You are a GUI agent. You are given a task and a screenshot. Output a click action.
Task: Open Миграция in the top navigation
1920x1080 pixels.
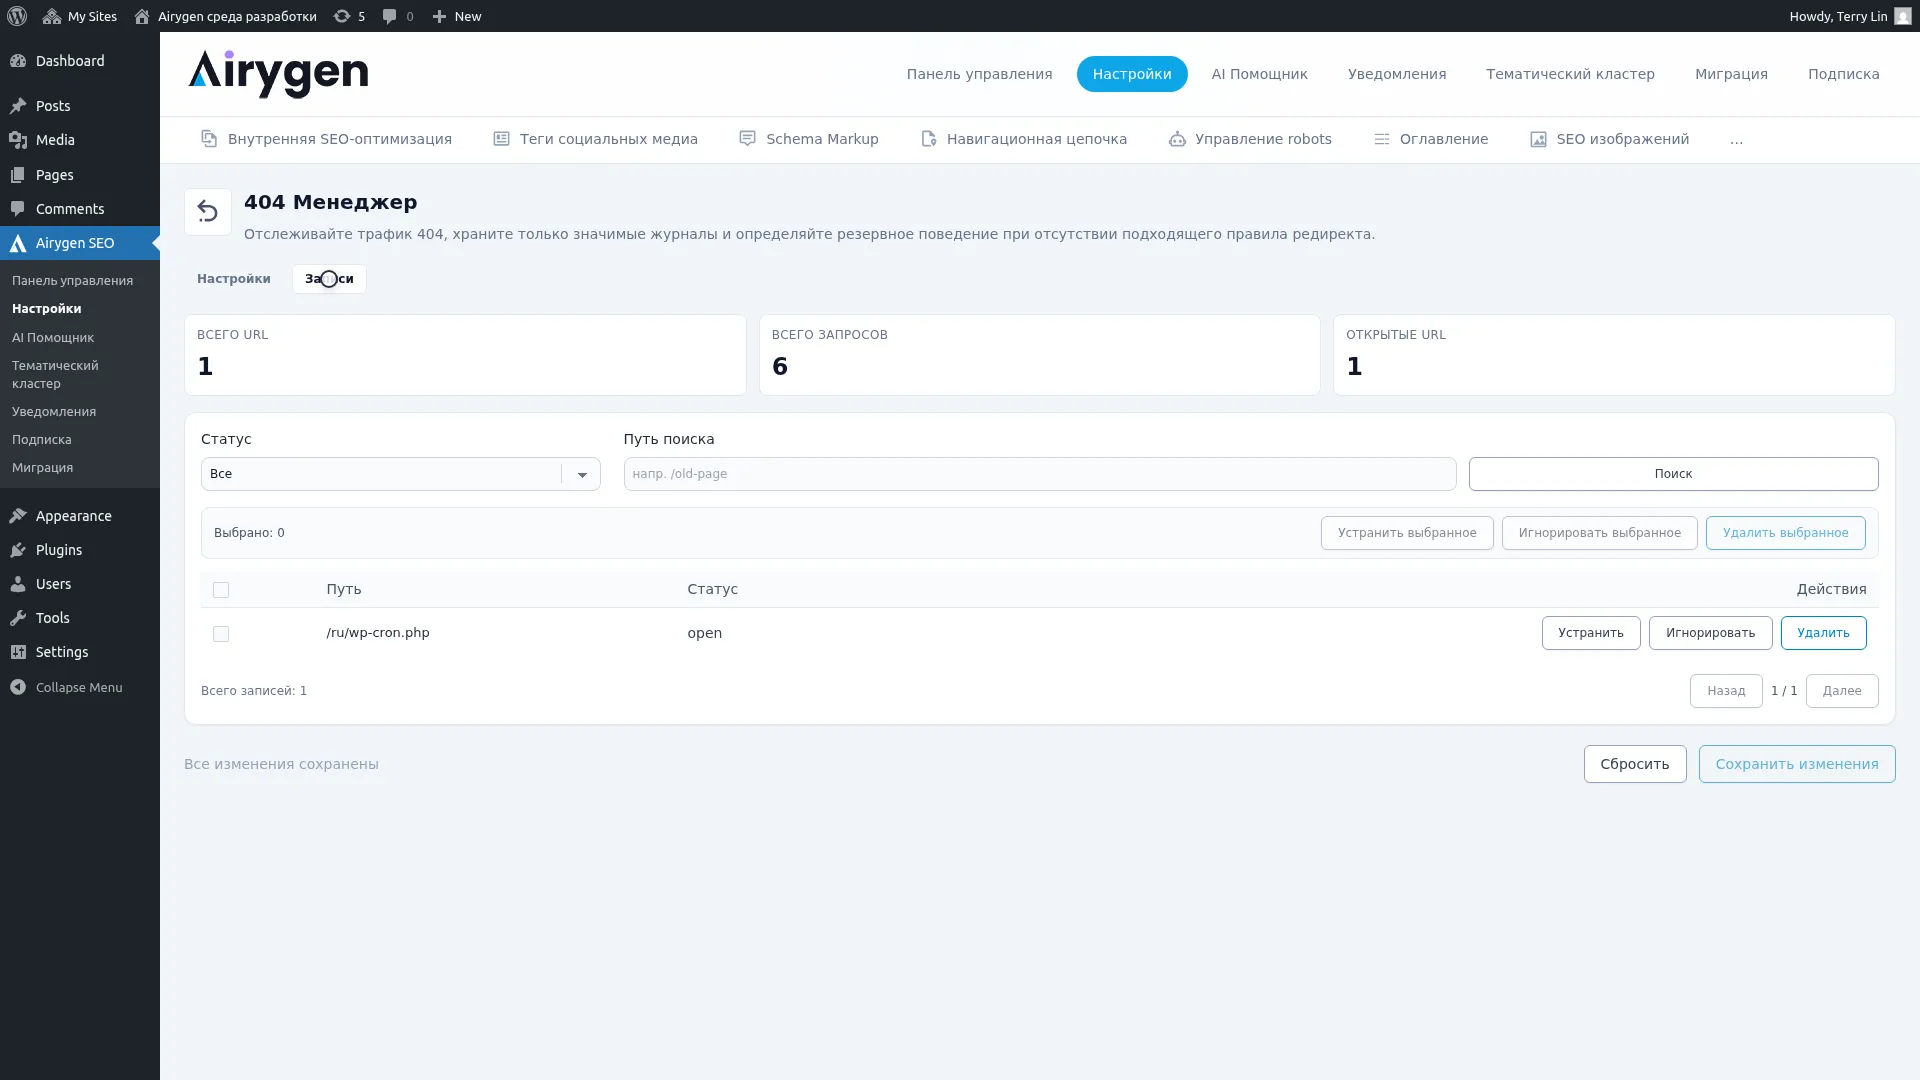[x=1731, y=74]
